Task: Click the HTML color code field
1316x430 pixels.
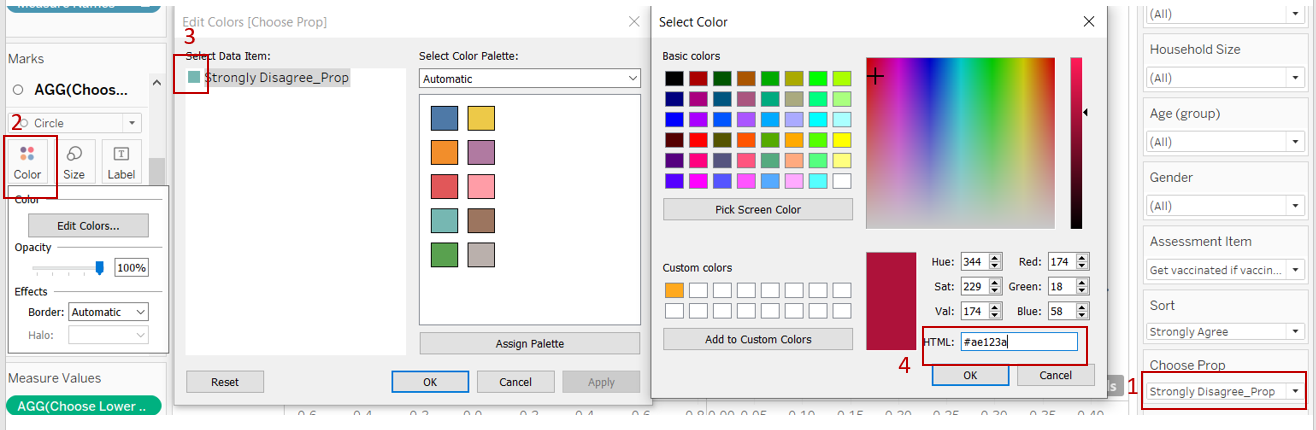Action: 1018,342
